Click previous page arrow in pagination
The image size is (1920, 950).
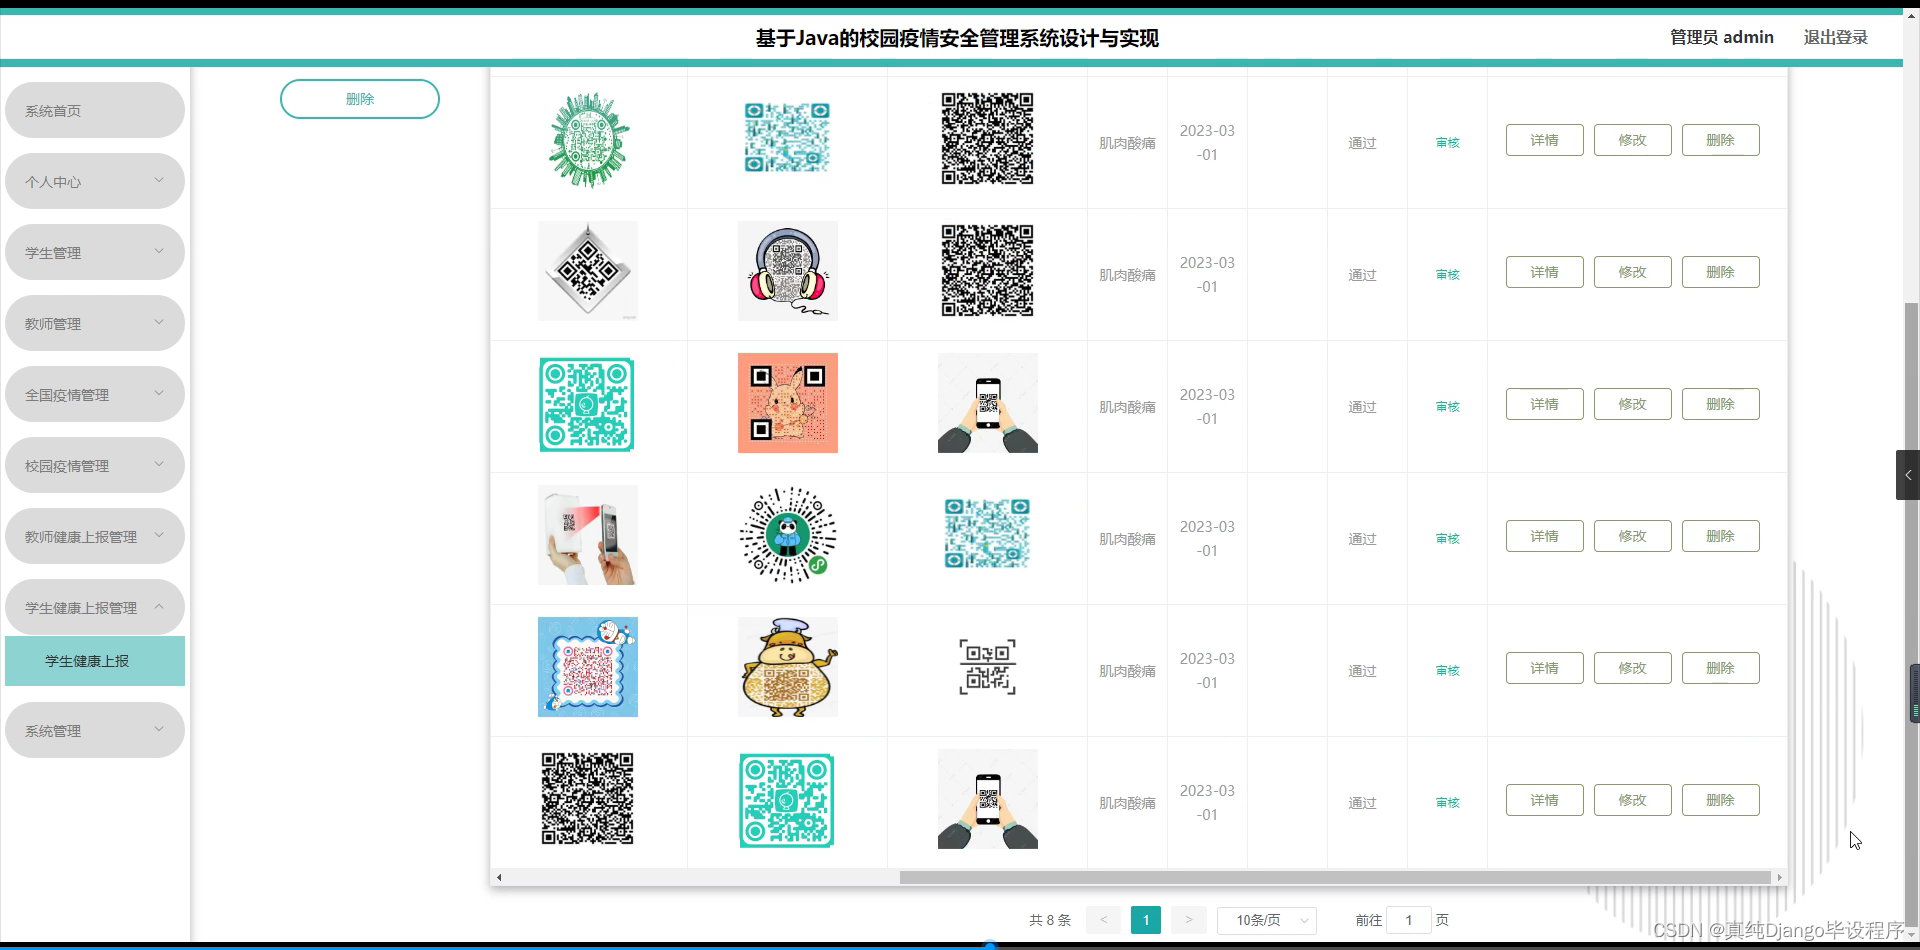click(1104, 920)
